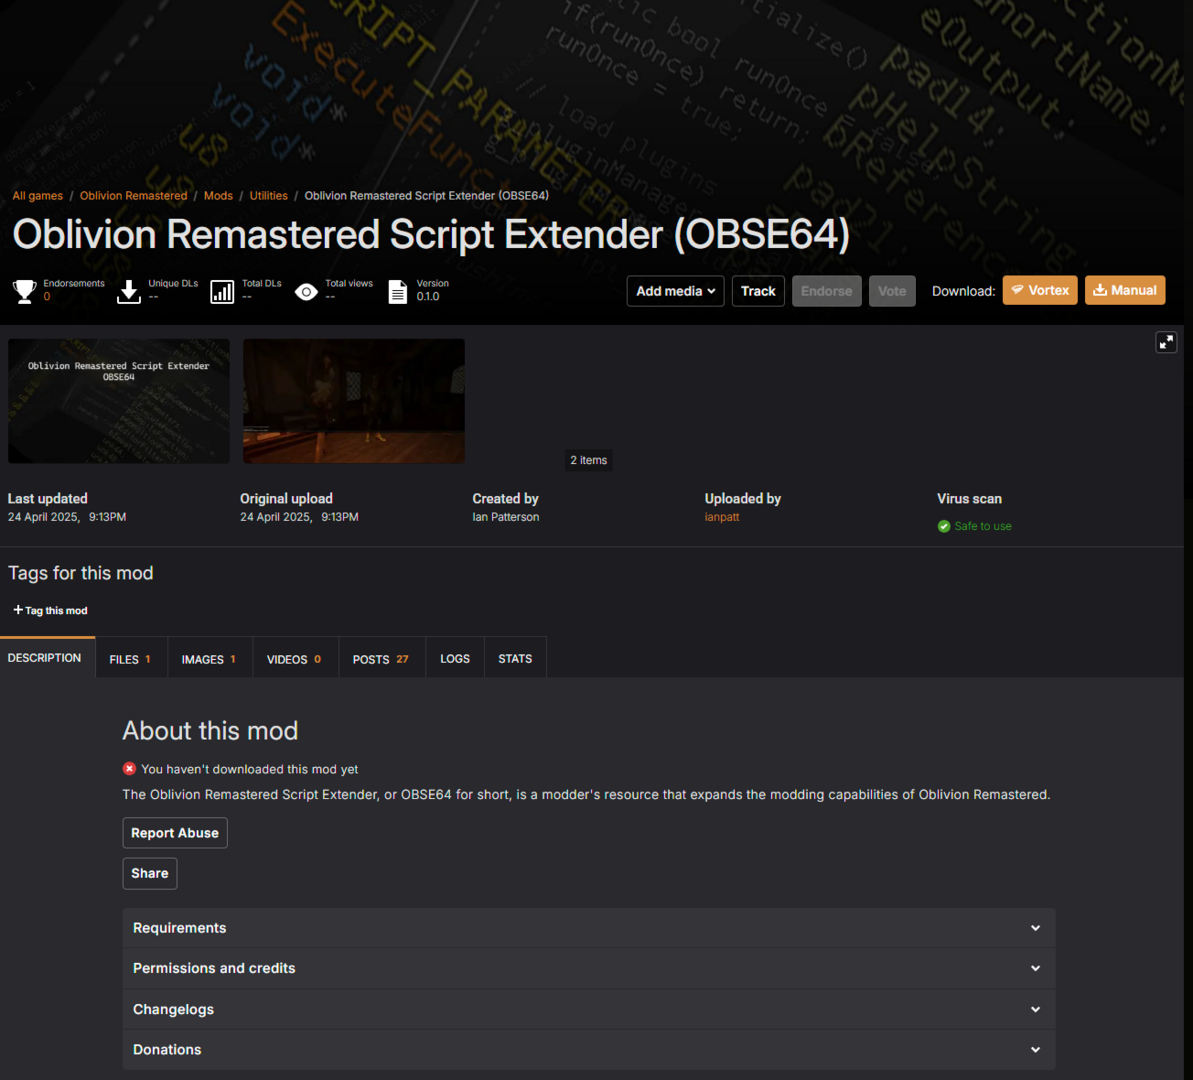Open the OBSE64 title image thumbnail
The height and width of the screenshot is (1080, 1193).
coord(119,401)
